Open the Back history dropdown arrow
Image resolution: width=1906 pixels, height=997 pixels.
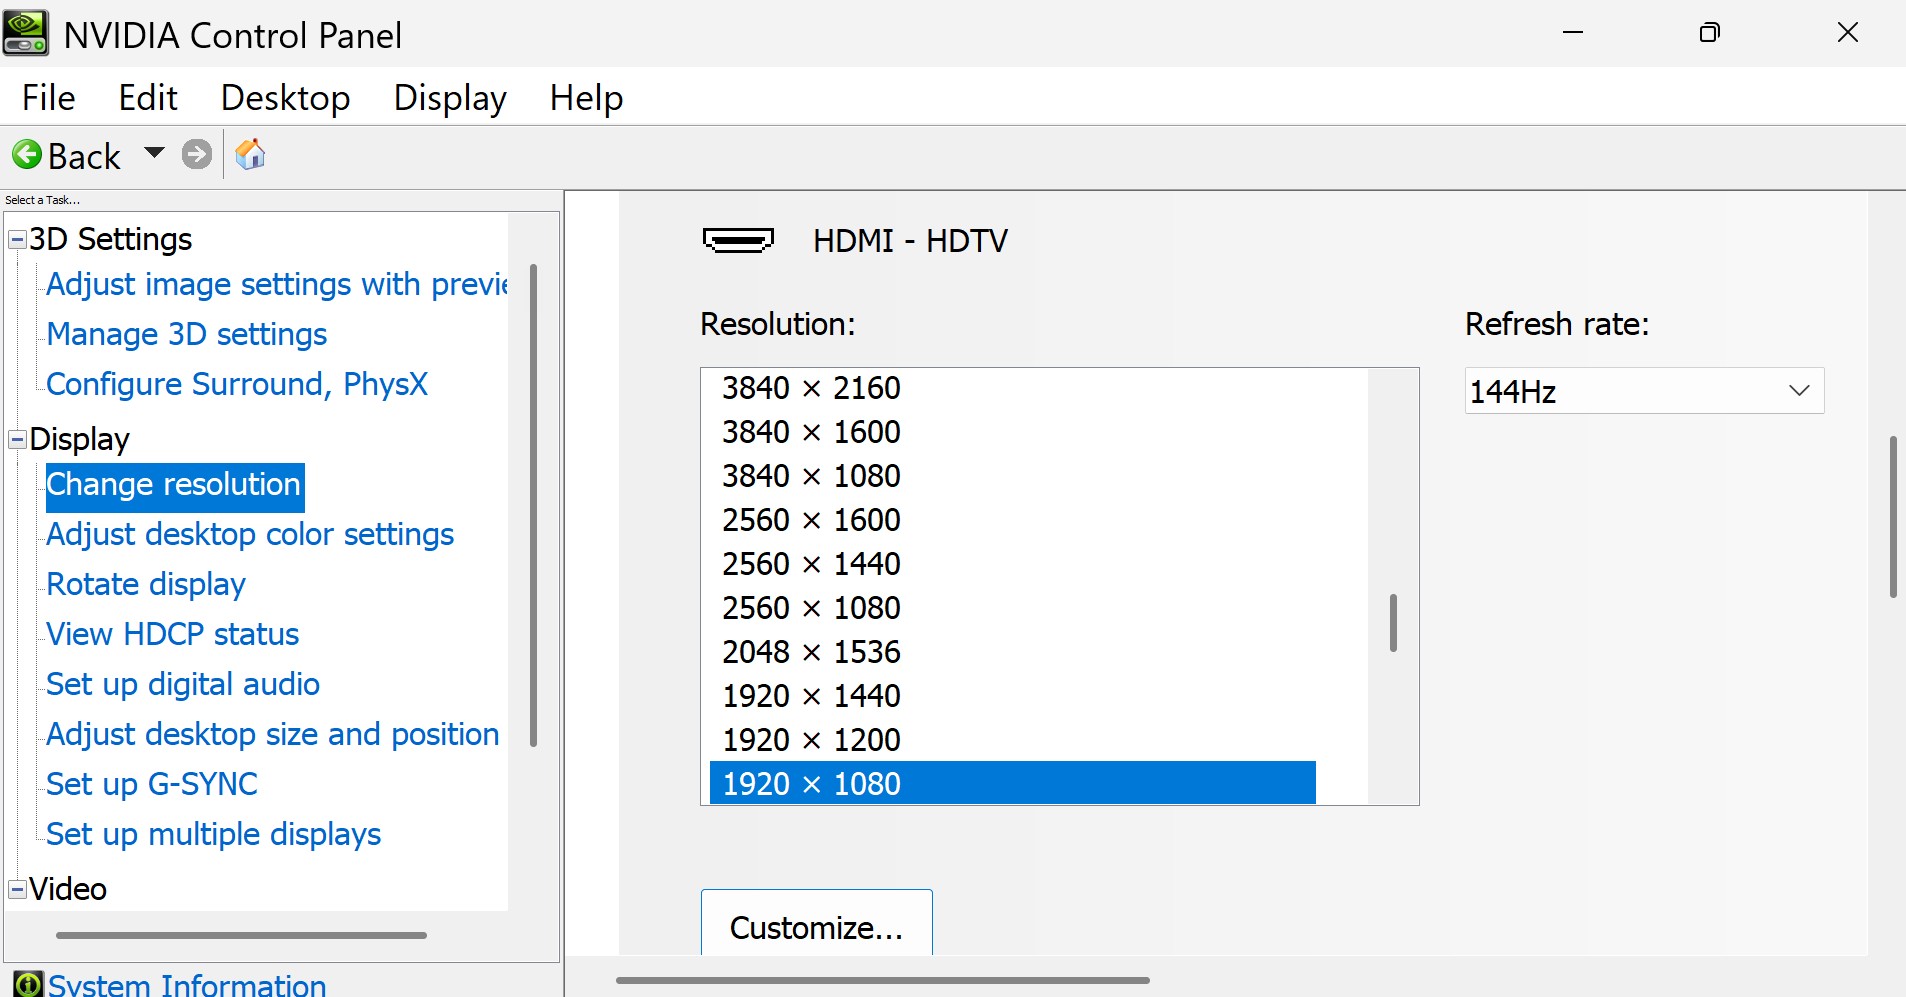click(154, 153)
